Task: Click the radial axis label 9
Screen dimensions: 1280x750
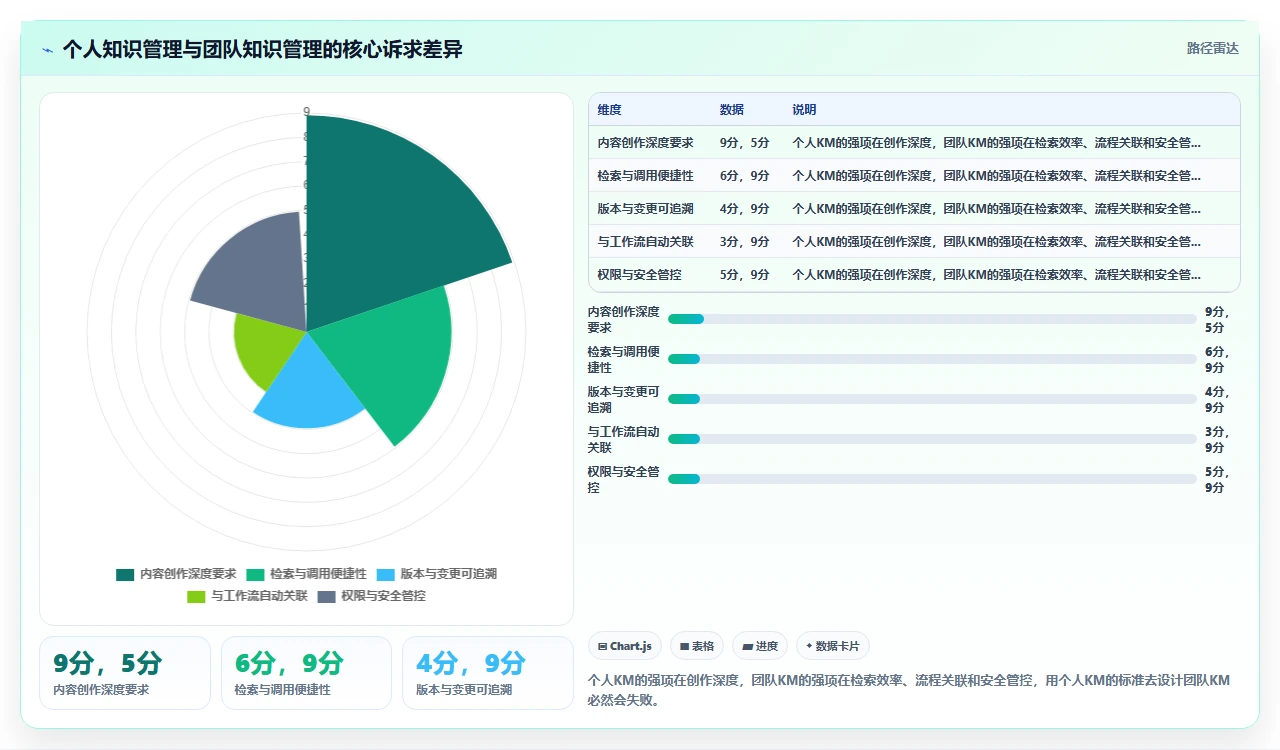Action: point(306,111)
